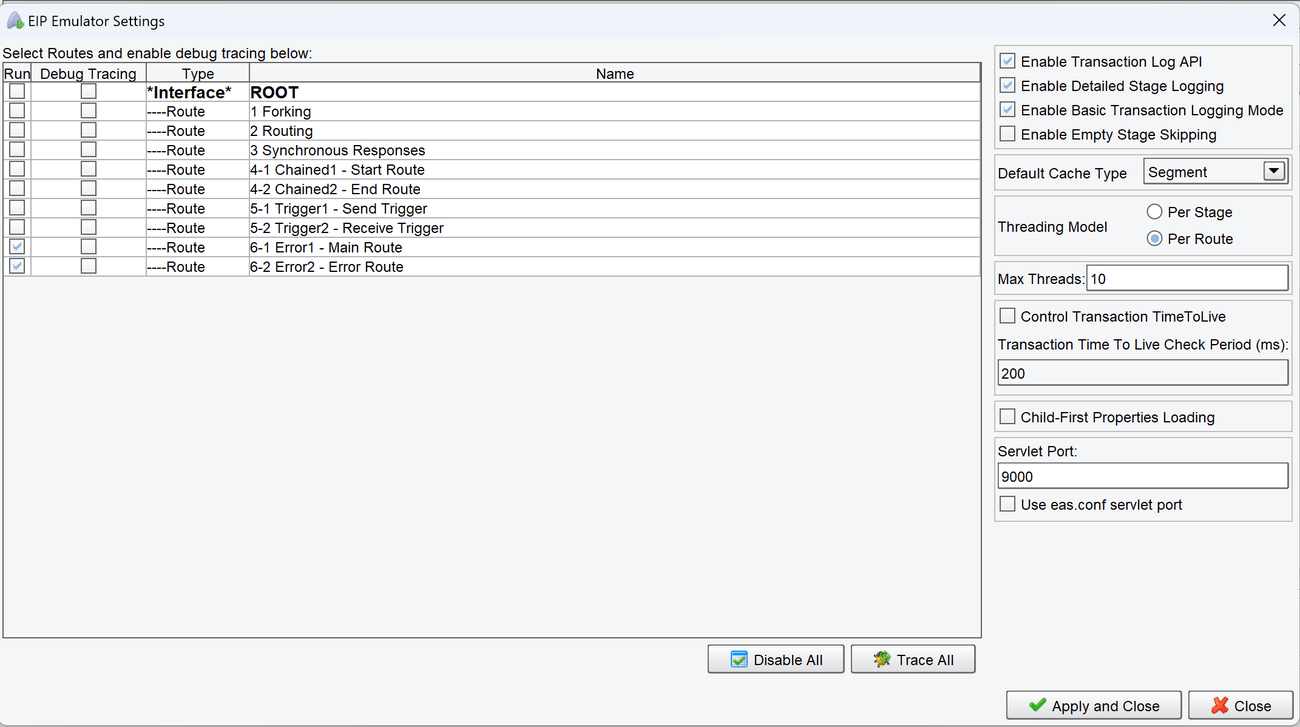Screen dimensions: 1300x727
Task: Check Enable Empty Stage Skipping
Action: 1008,134
